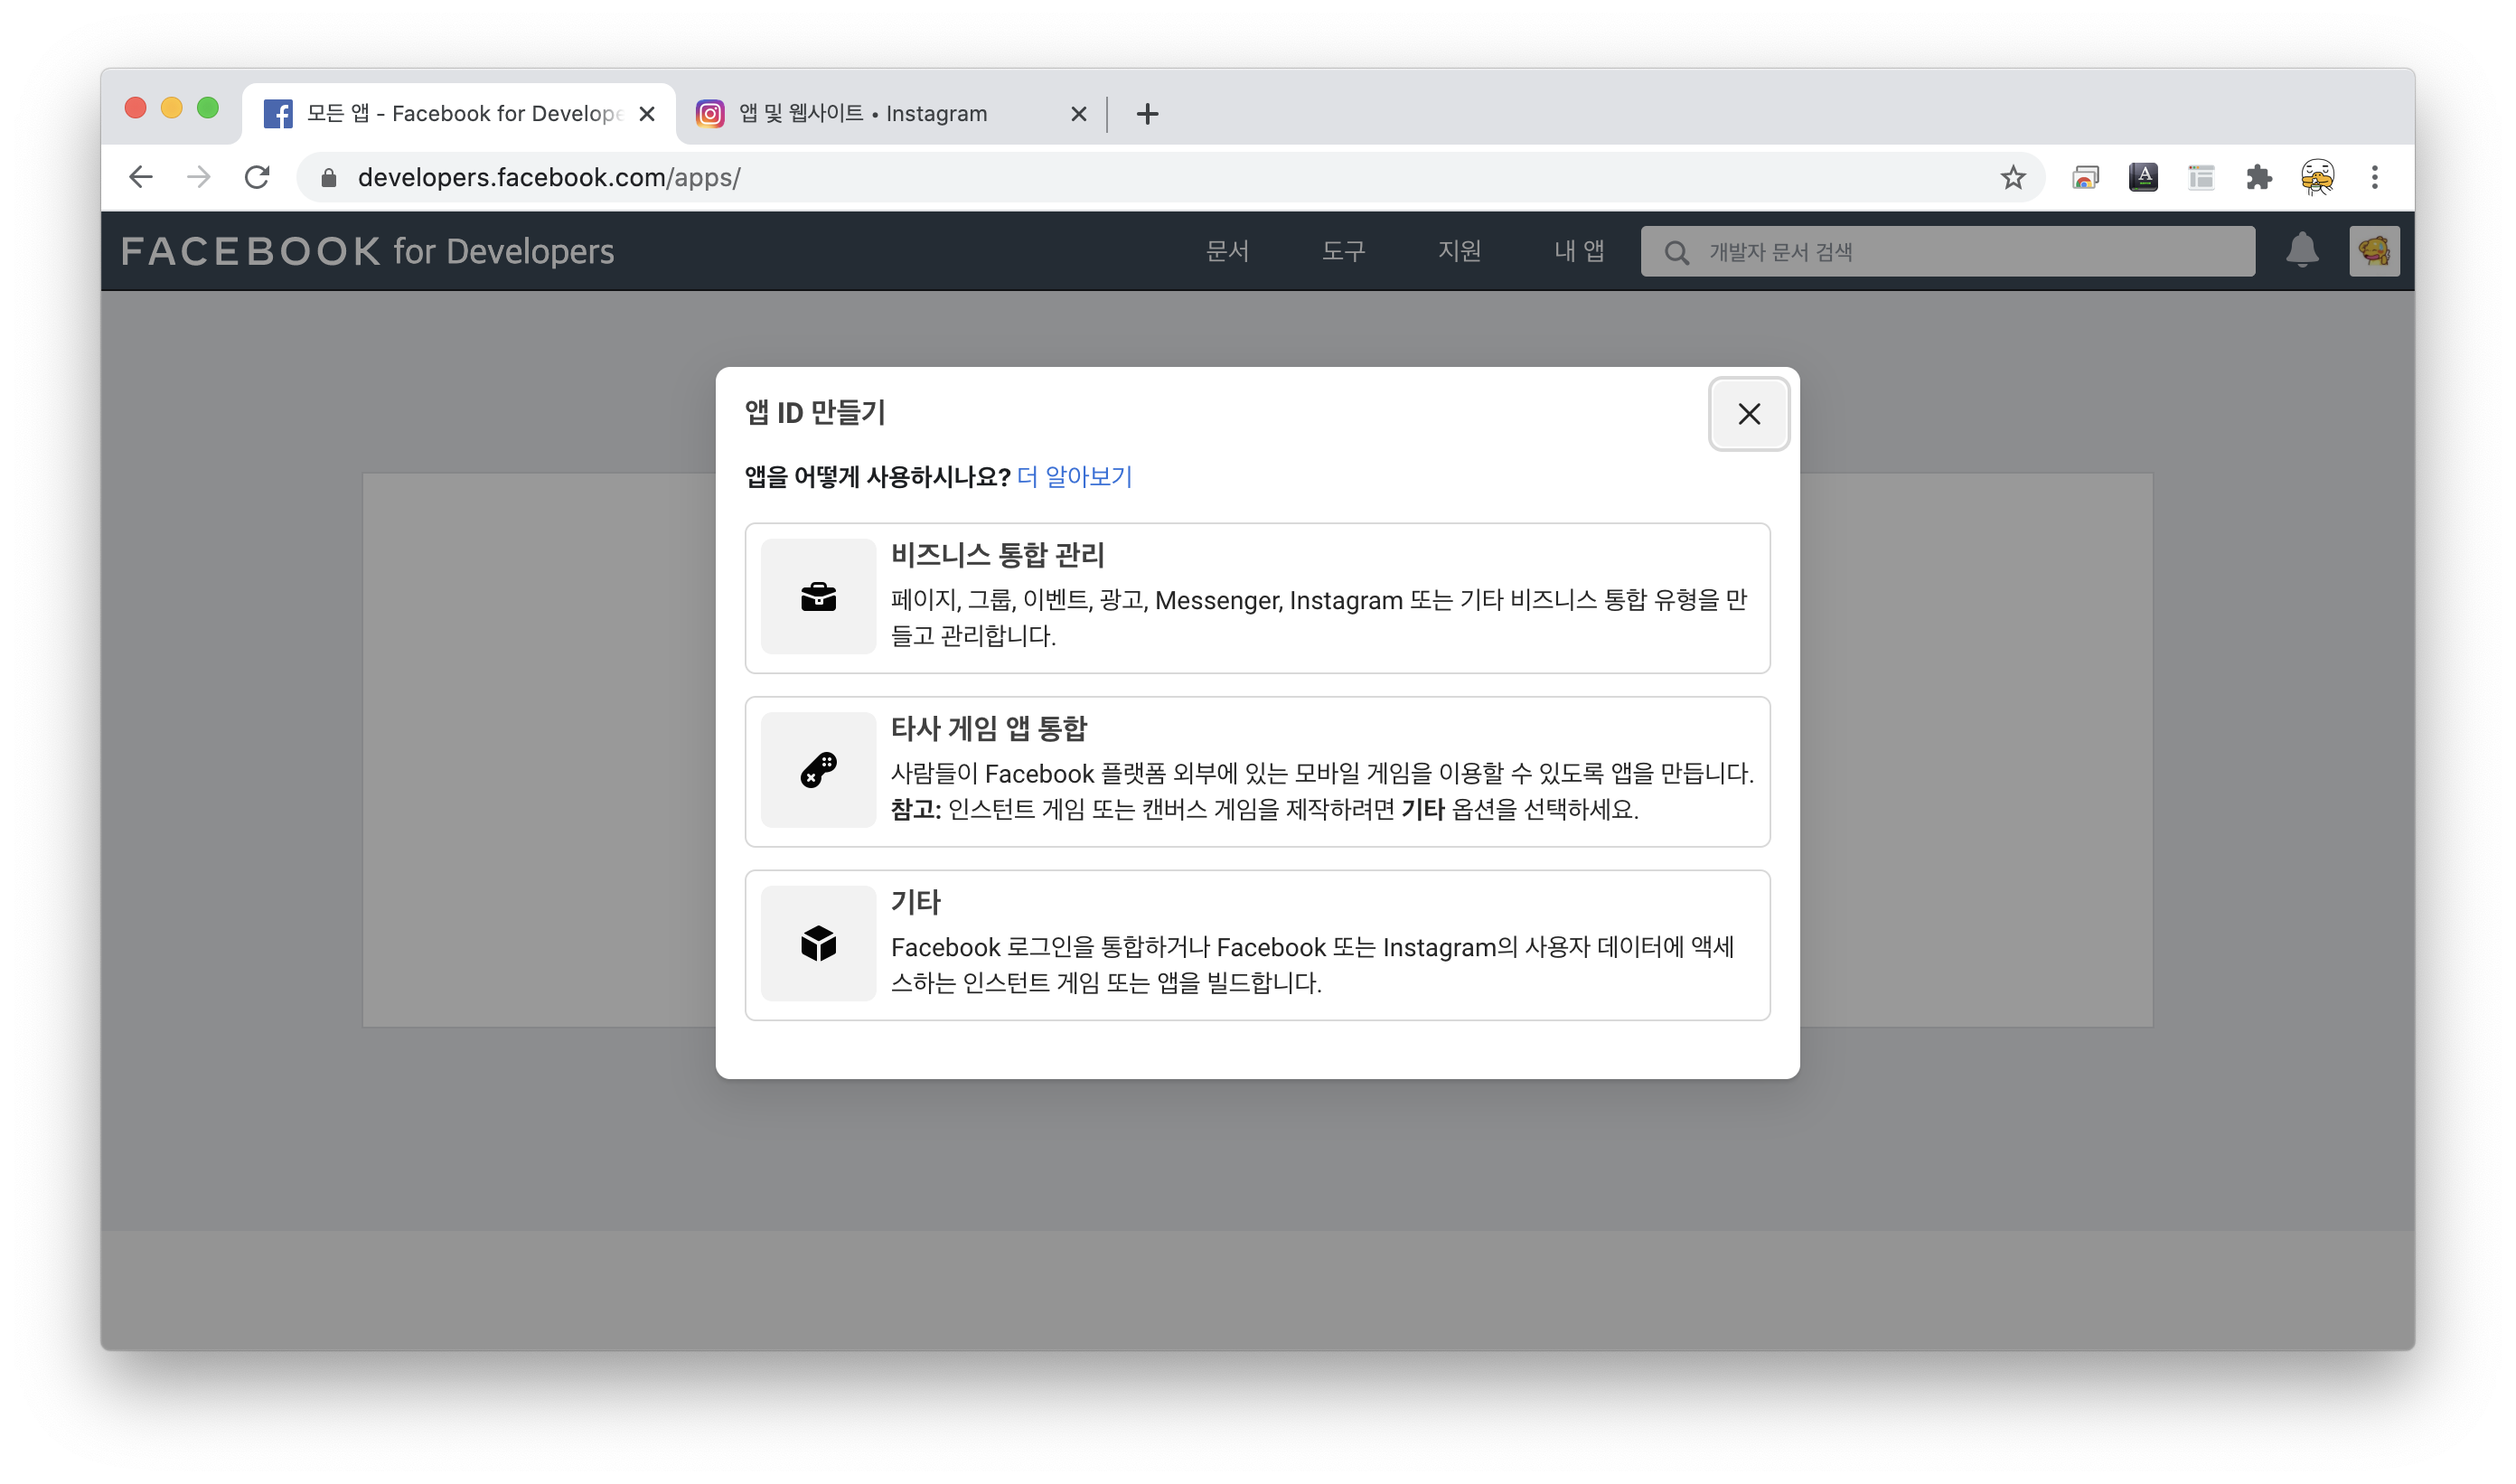This screenshot has width=2516, height=1484.
Task: Open Chrome's three-dot menu
Action: [2374, 178]
